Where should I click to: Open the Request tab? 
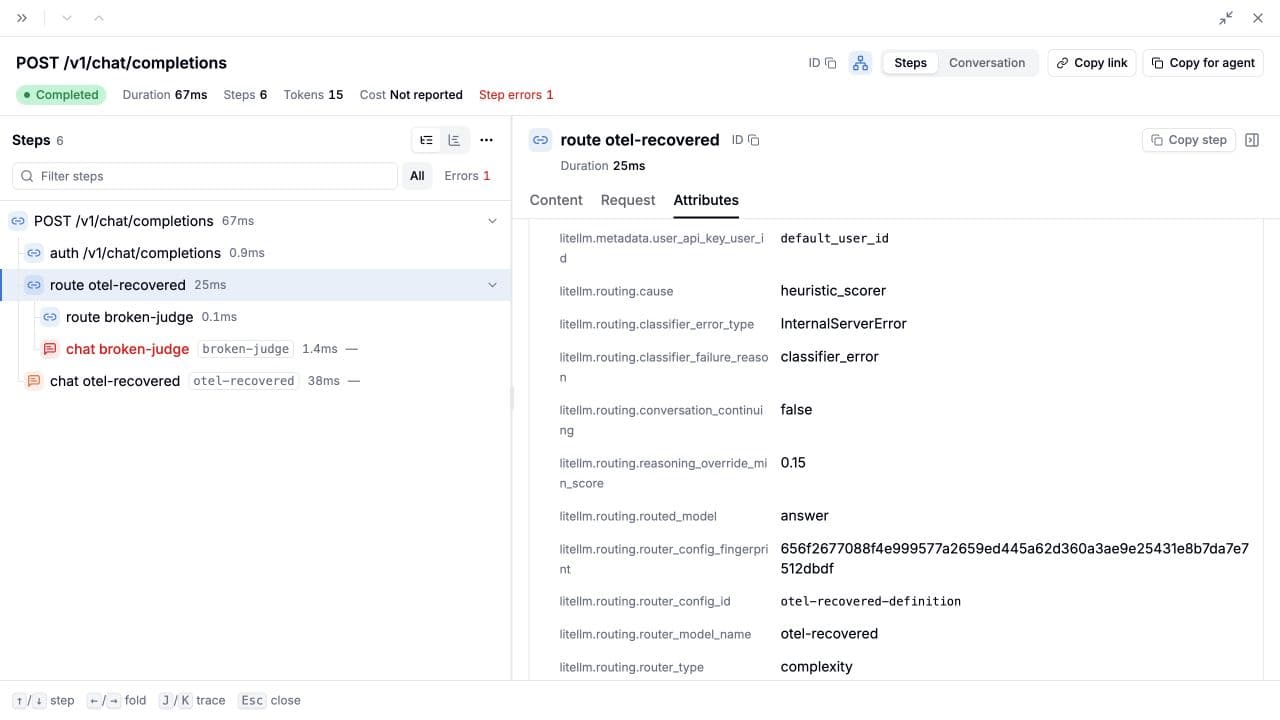click(x=628, y=200)
